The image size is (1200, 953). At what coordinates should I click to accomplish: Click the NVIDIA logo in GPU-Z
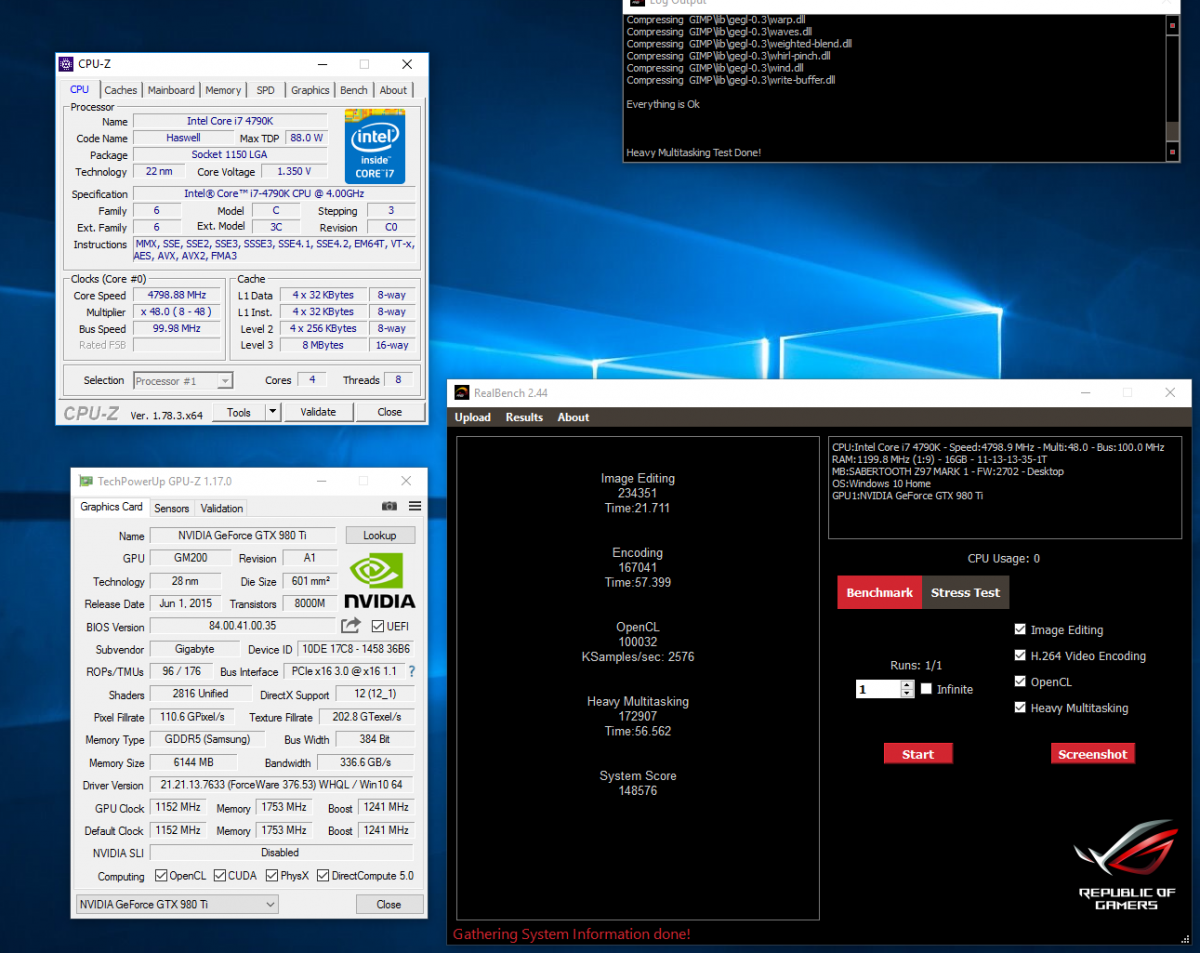pos(379,582)
